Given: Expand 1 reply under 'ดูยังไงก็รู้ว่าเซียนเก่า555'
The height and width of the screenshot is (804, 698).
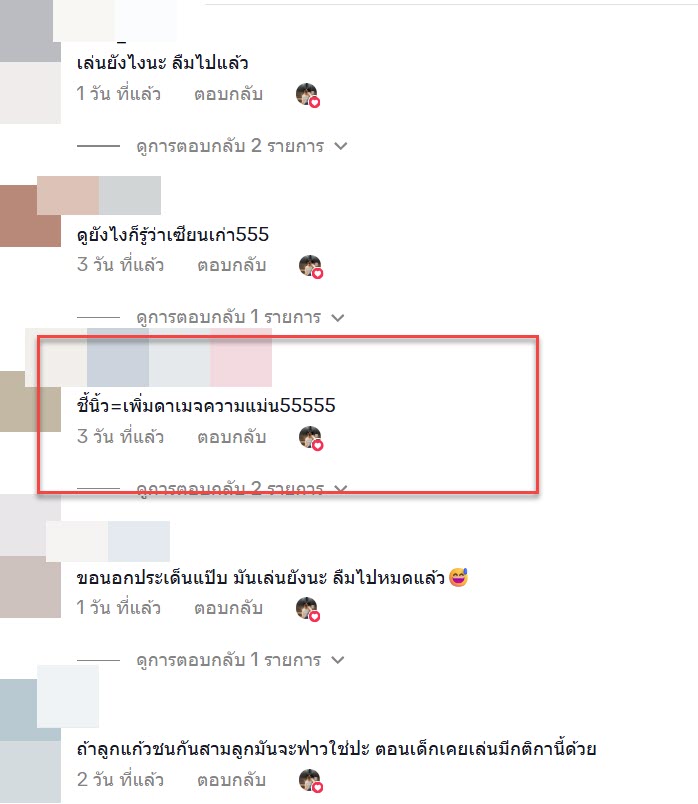Looking at the screenshot, I should click(240, 317).
